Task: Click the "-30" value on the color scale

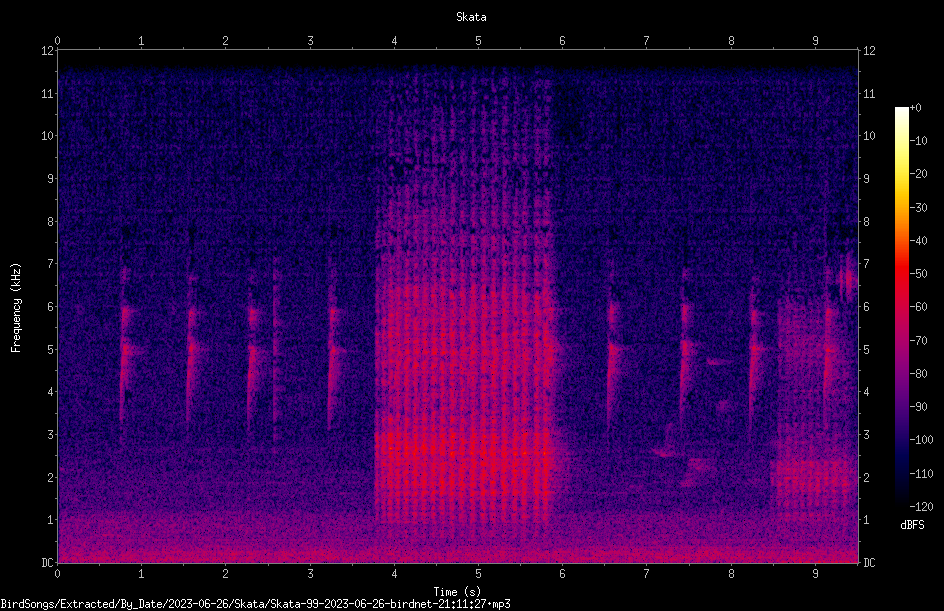Action: [x=918, y=208]
